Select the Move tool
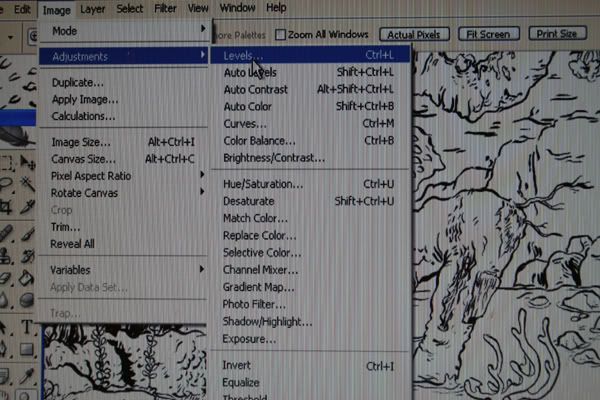 27,163
